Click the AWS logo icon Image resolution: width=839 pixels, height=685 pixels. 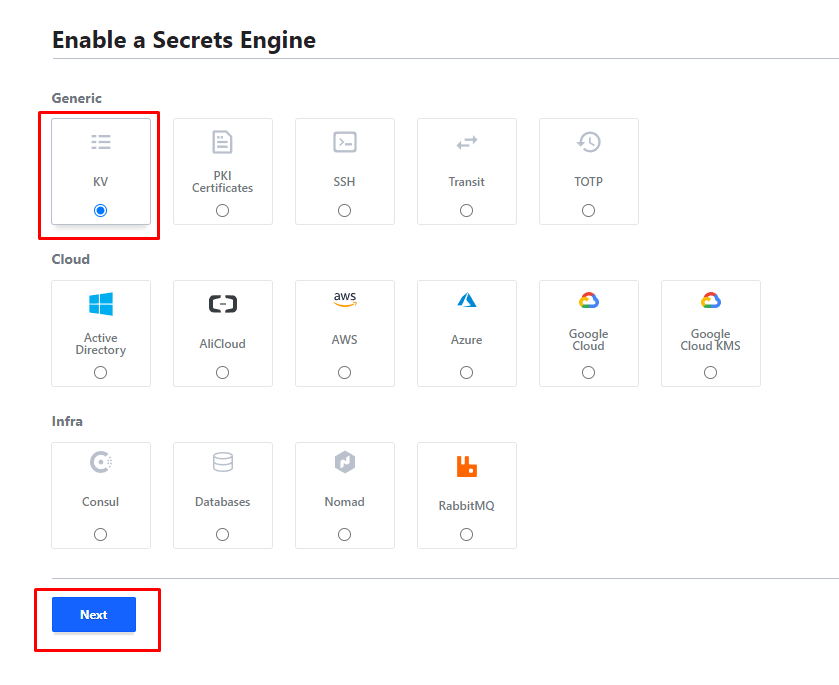coord(344,300)
